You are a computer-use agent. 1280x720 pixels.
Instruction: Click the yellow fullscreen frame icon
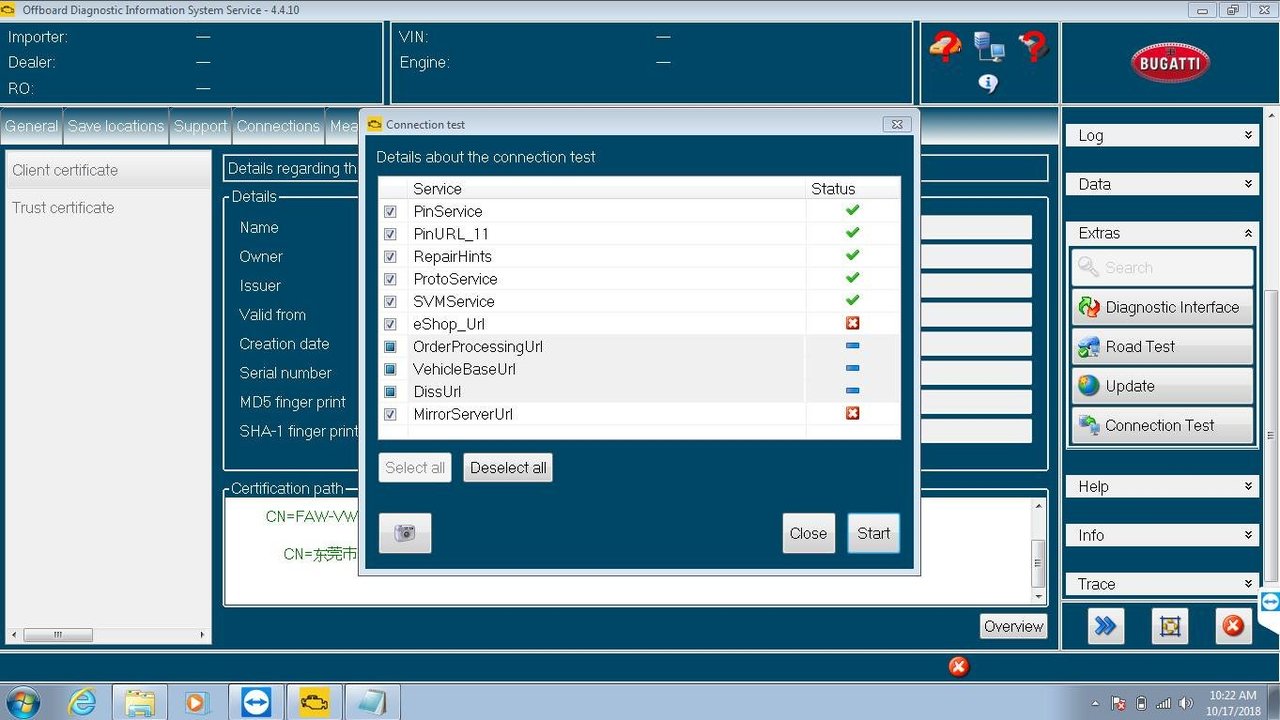(1169, 626)
